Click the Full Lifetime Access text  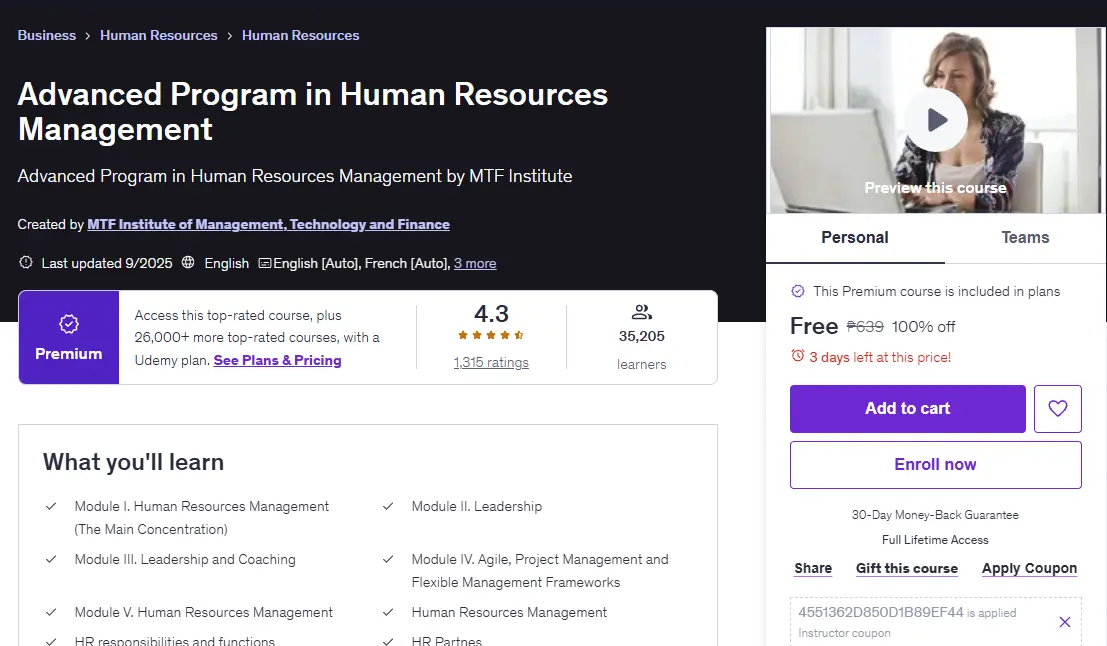[x=935, y=539]
